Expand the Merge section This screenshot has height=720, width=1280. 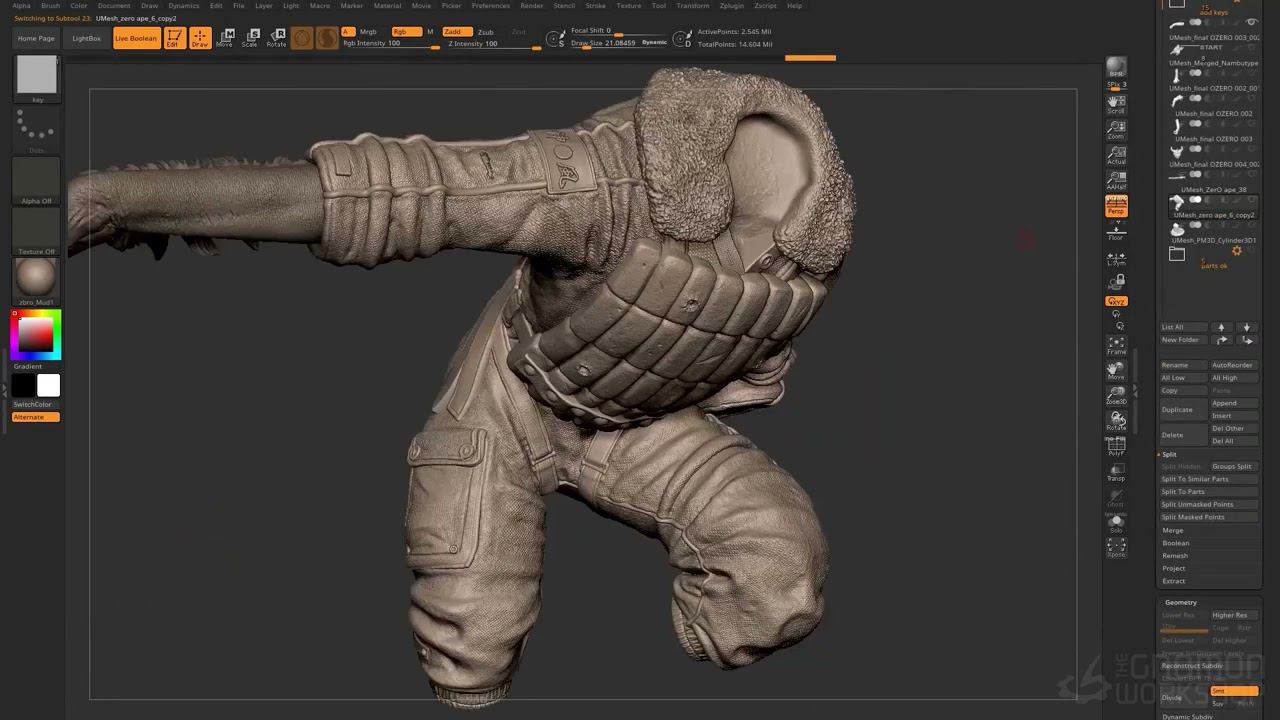[x=1172, y=530]
